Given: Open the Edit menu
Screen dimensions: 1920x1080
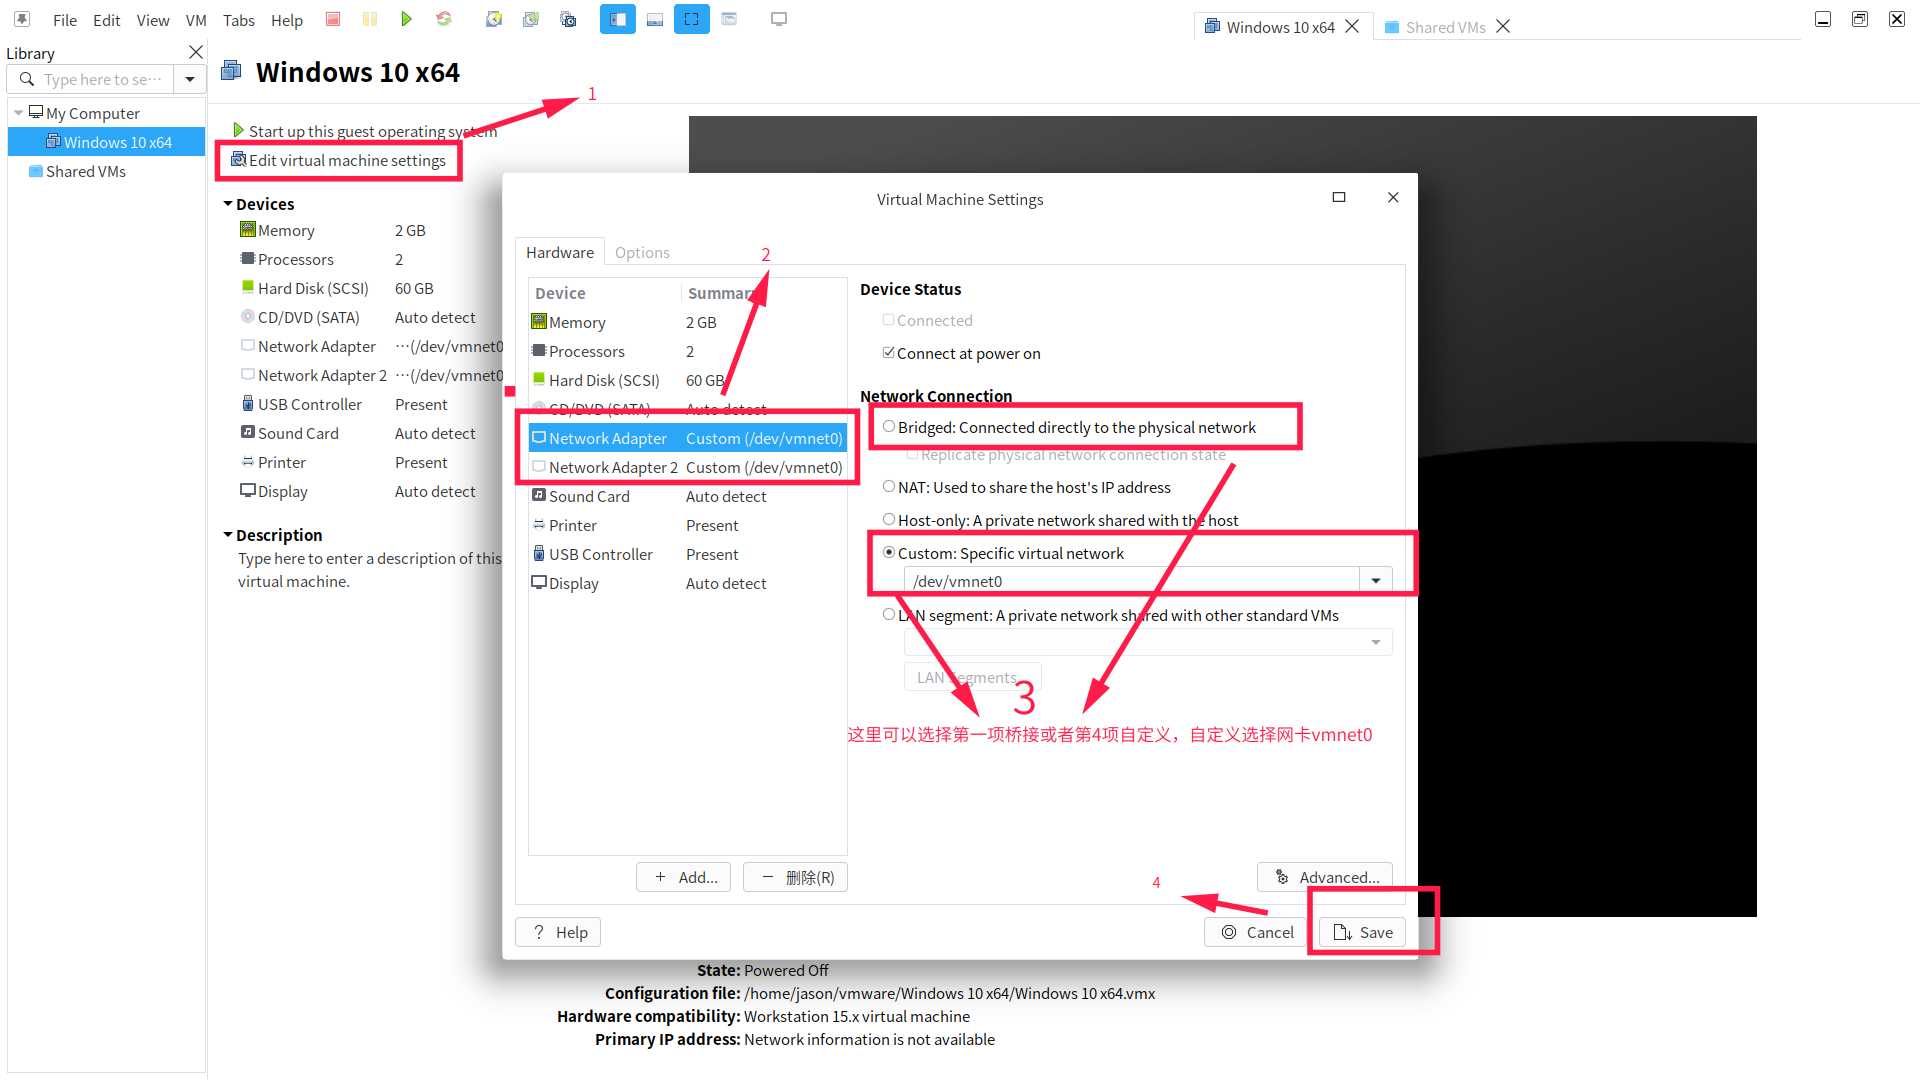Looking at the screenshot, I should tap(106, 20).
